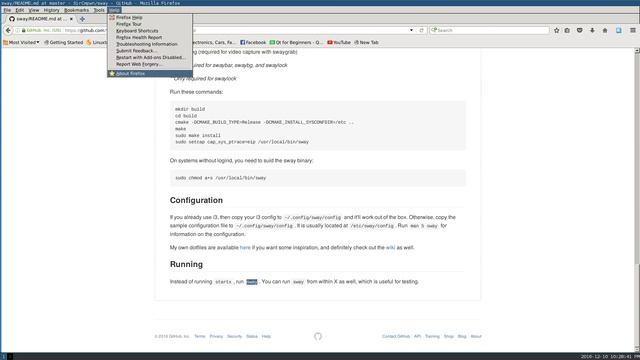Click workspace 1 in the bottom bar
640x360 pixels.
pyautogui.click(x=4, y=357)
